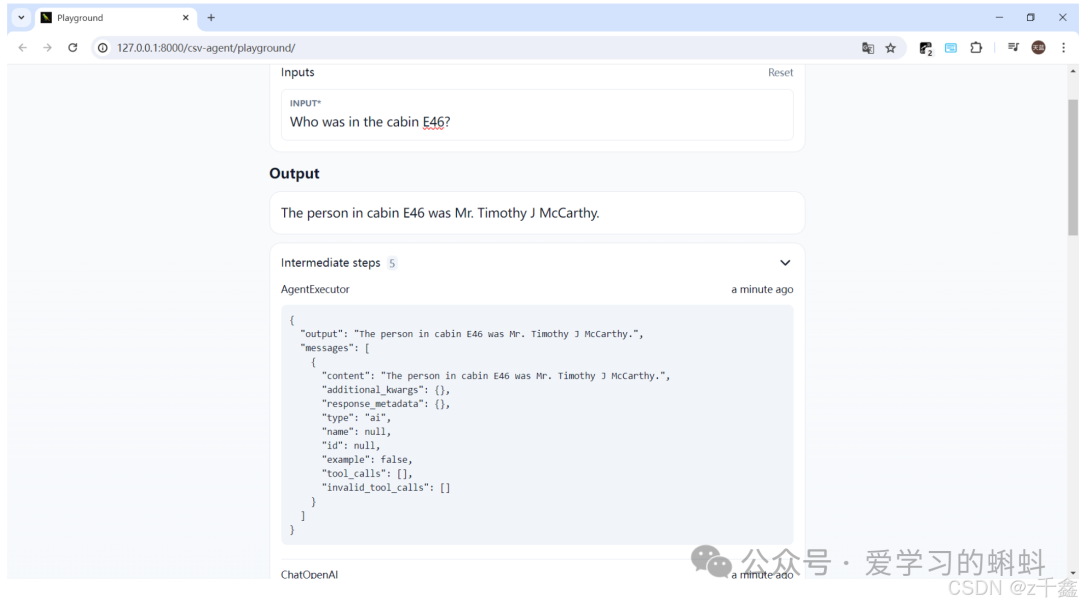
Task: Open the browser profile avatar
Action: click(x=1038, y=48)
